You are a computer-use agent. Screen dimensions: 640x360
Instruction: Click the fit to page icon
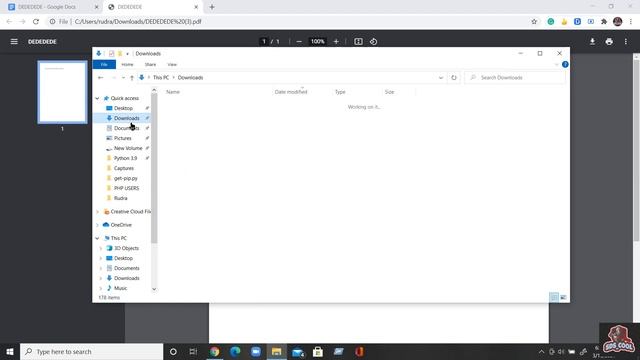coord(358,42)
